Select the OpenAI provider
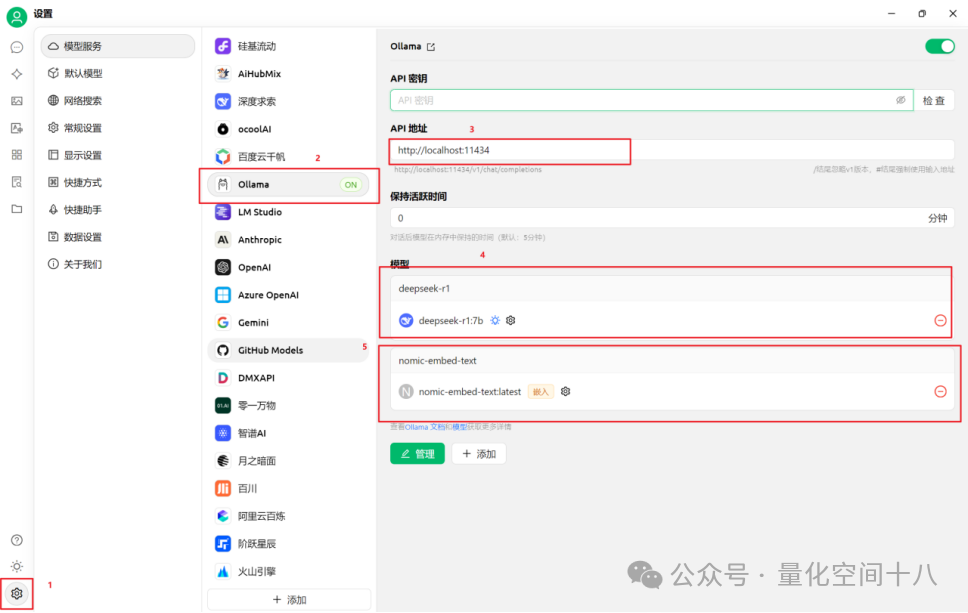The width and height of the screenshot is (968, 613). coord(288,267)
